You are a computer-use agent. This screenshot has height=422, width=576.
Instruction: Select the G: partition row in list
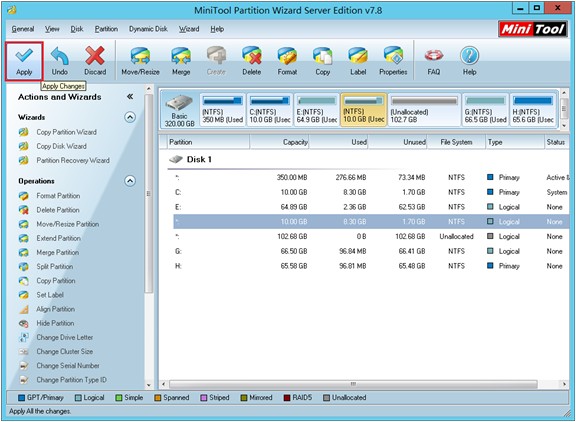[x=371, y=251]
